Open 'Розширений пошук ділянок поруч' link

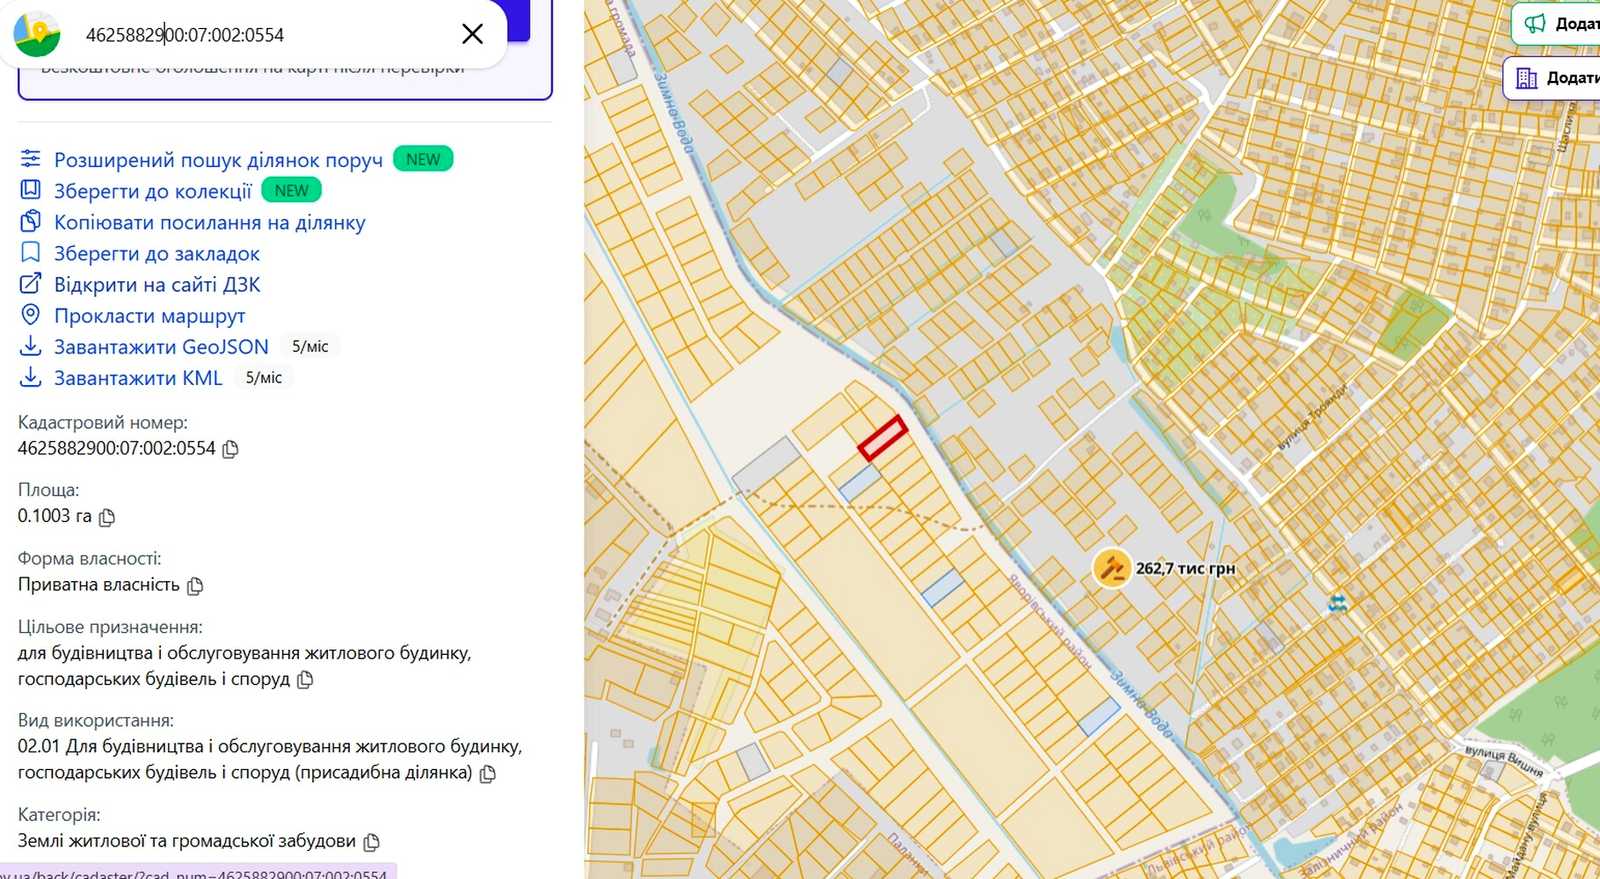pyautogui.click(x=218, y=160)
